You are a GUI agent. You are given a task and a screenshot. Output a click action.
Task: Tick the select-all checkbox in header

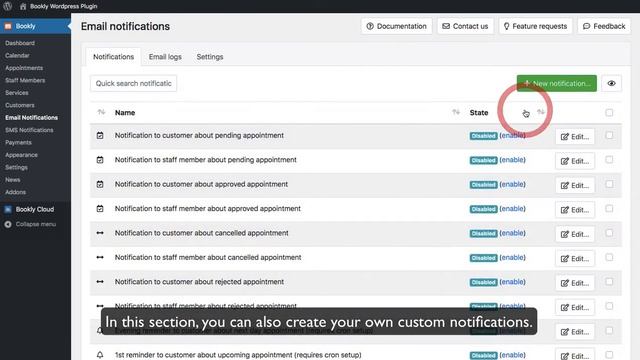[x=609, y=113]
